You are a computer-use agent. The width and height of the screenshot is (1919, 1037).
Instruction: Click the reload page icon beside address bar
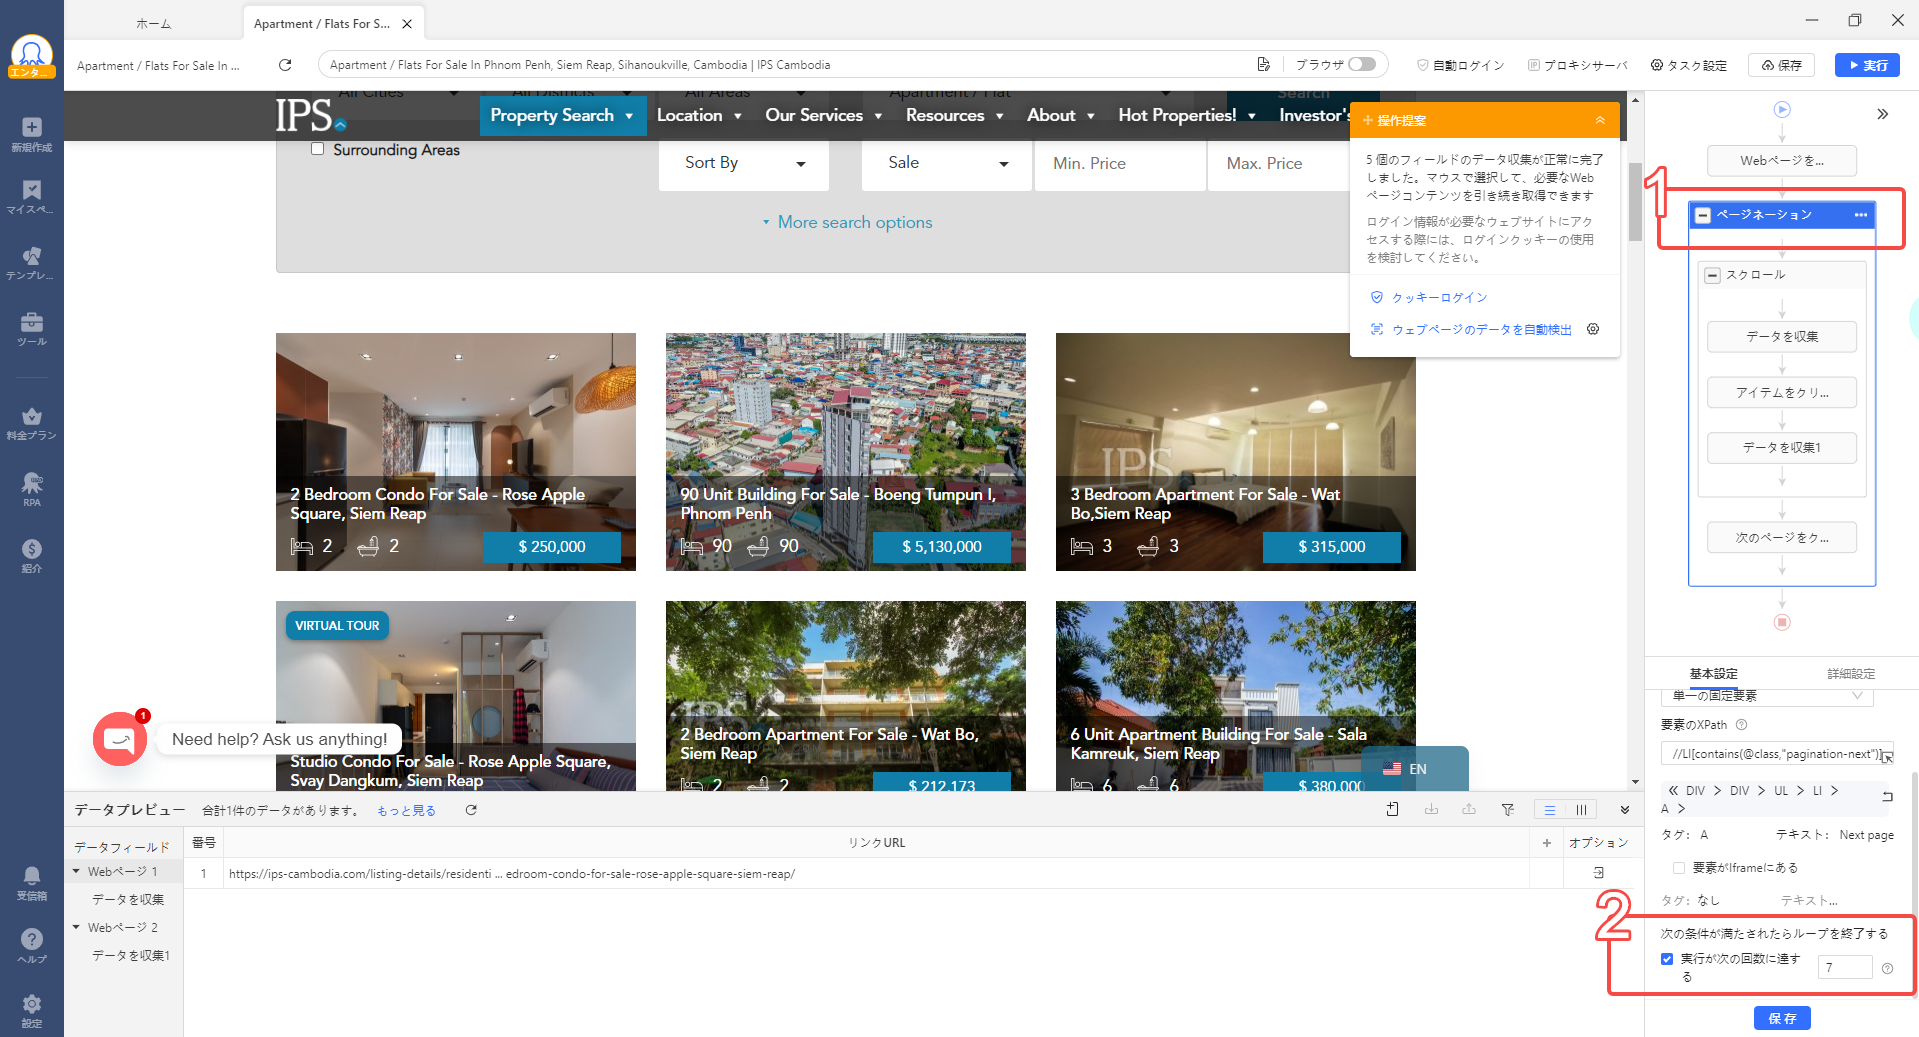pyautogui.click(x=285, y=65)
